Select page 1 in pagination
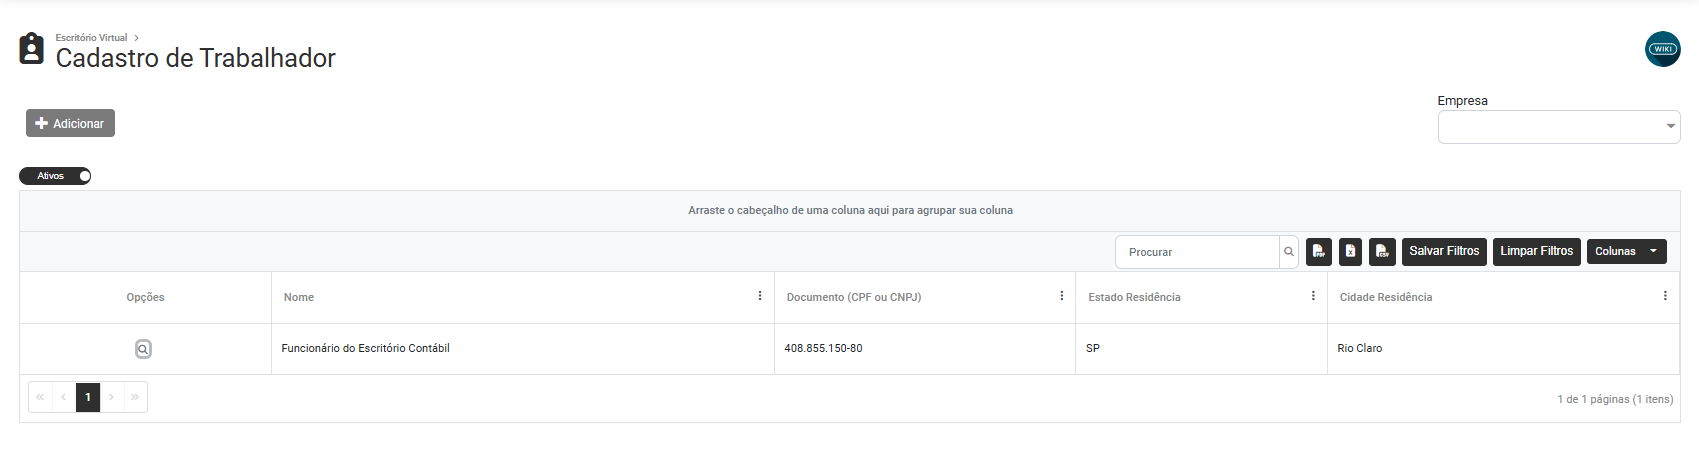Image resolution: width=1699 pixels, height=456 pixels. (x=88, y=397)
